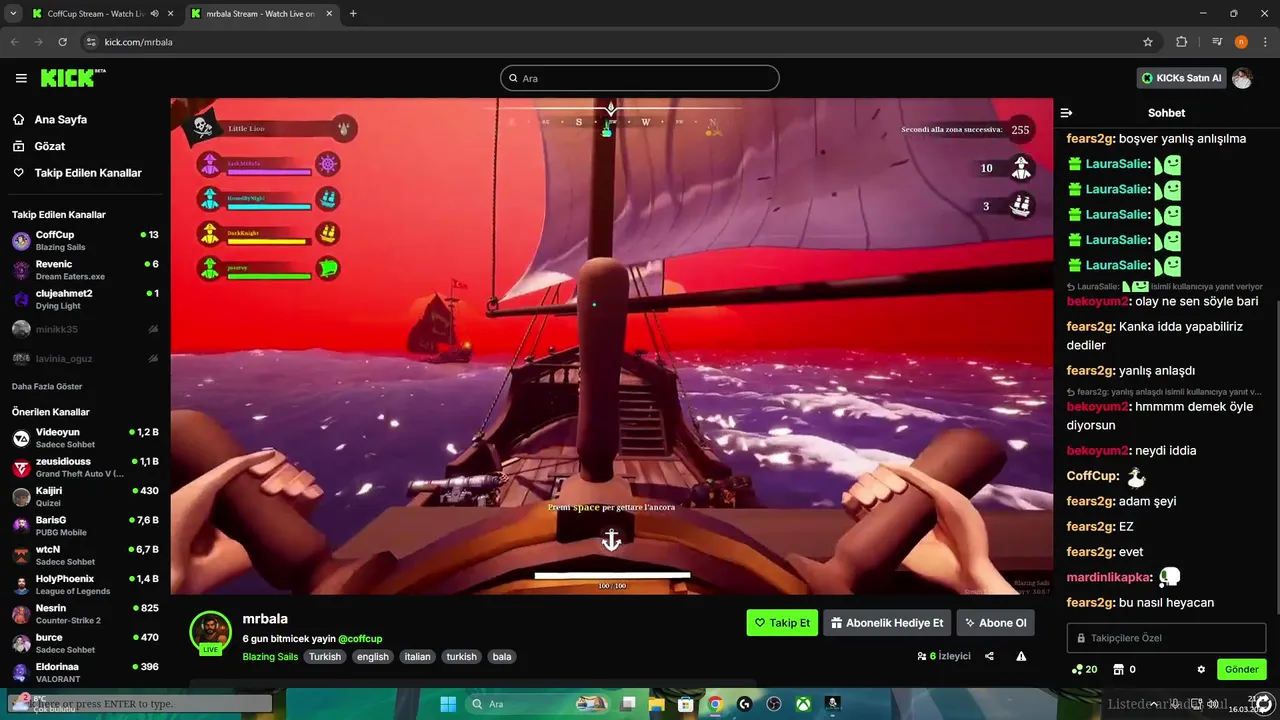This screenshot has width=1280, height=720.
Task: Open Gözat browse page
Action: [x=50, y=146]
